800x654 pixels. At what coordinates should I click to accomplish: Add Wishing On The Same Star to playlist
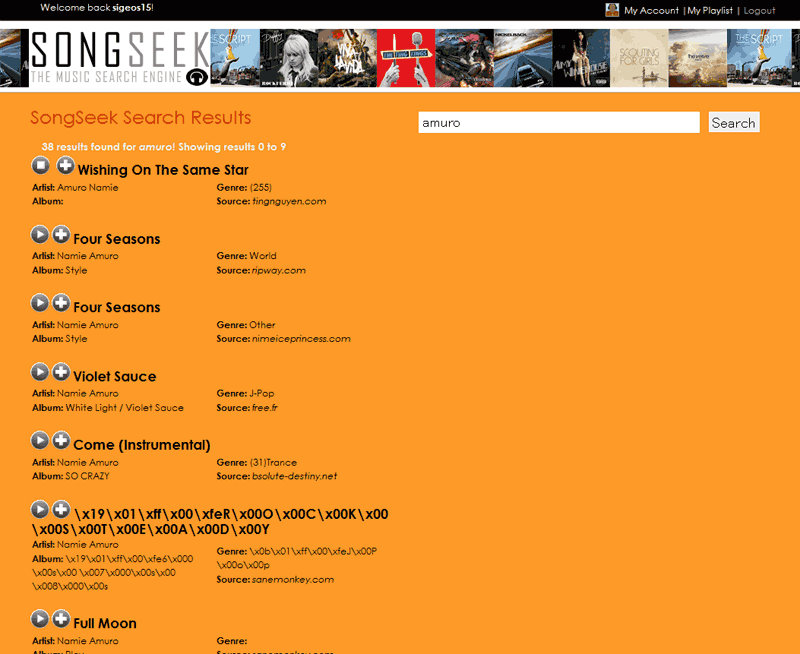[x=65, y=165]
